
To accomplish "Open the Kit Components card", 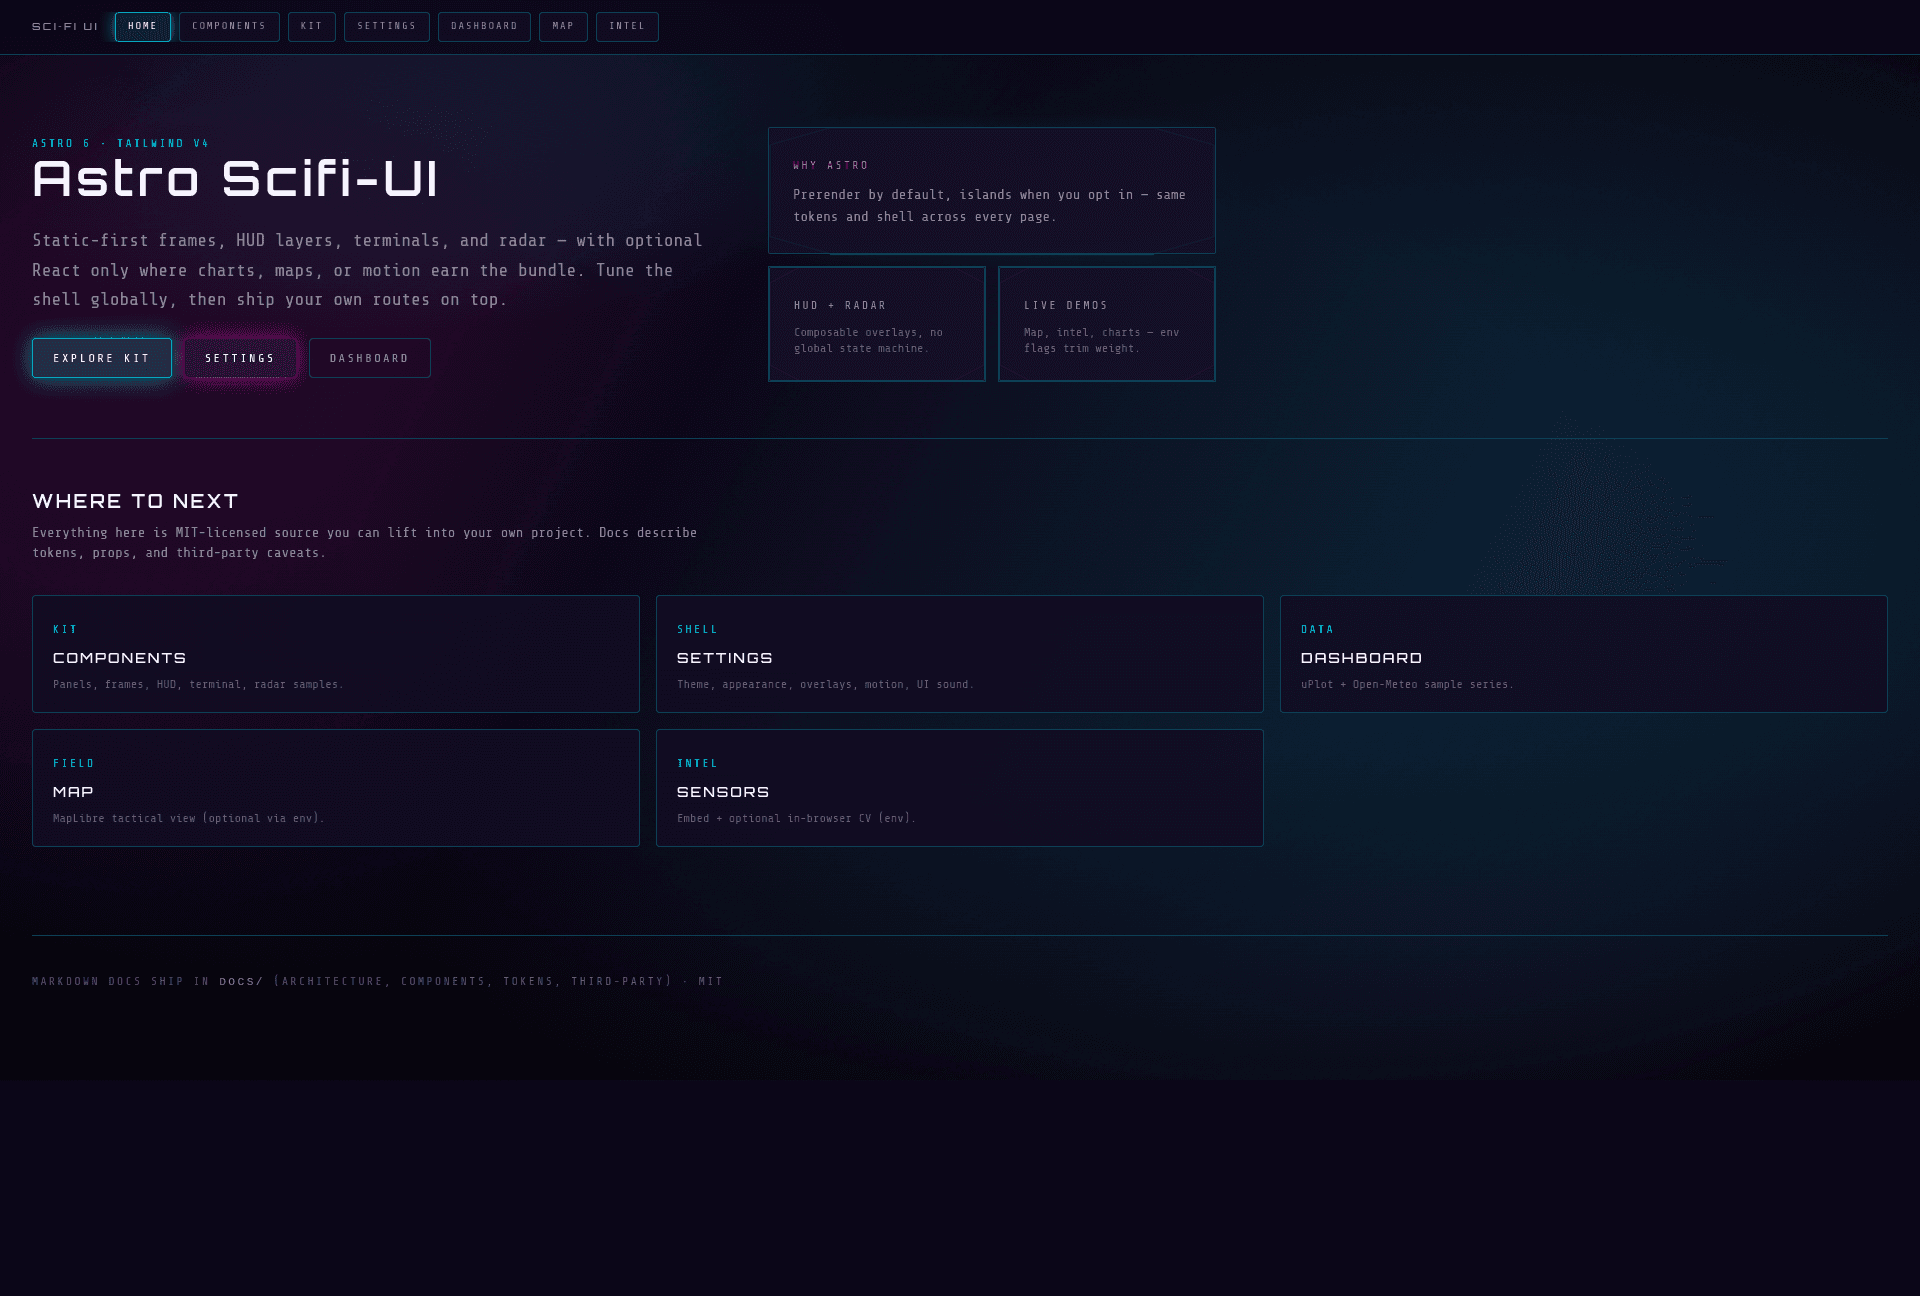I will [x=336, y=654].
